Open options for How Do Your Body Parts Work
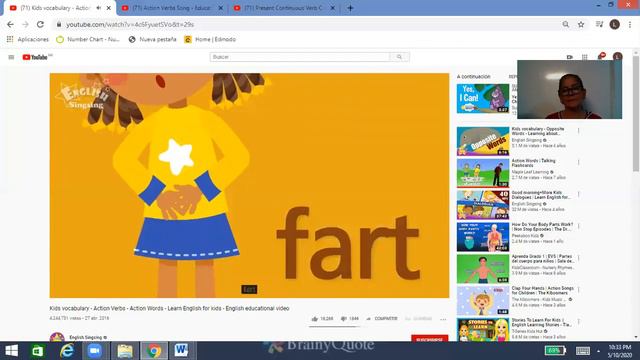Viewport: 640px width, 360px height. [x=578, y=226]
